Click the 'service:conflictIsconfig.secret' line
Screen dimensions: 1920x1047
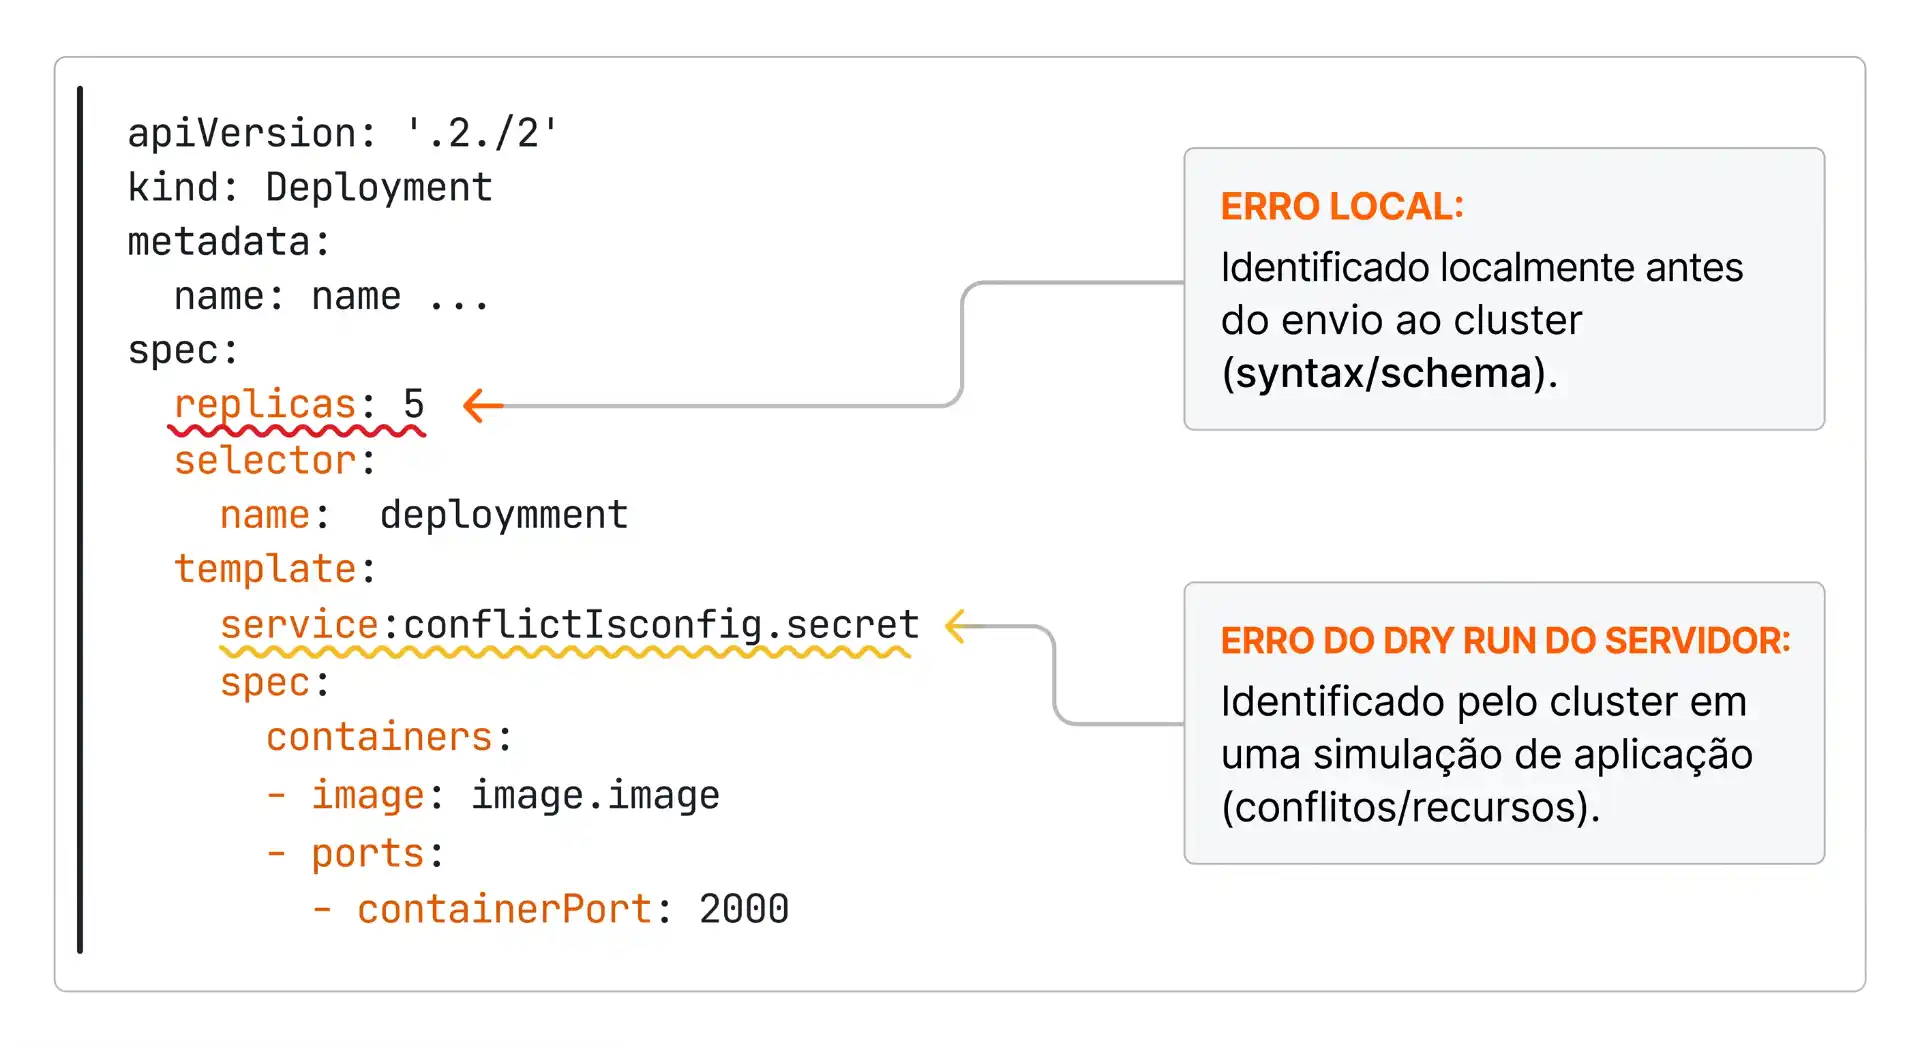pos(570,625)
